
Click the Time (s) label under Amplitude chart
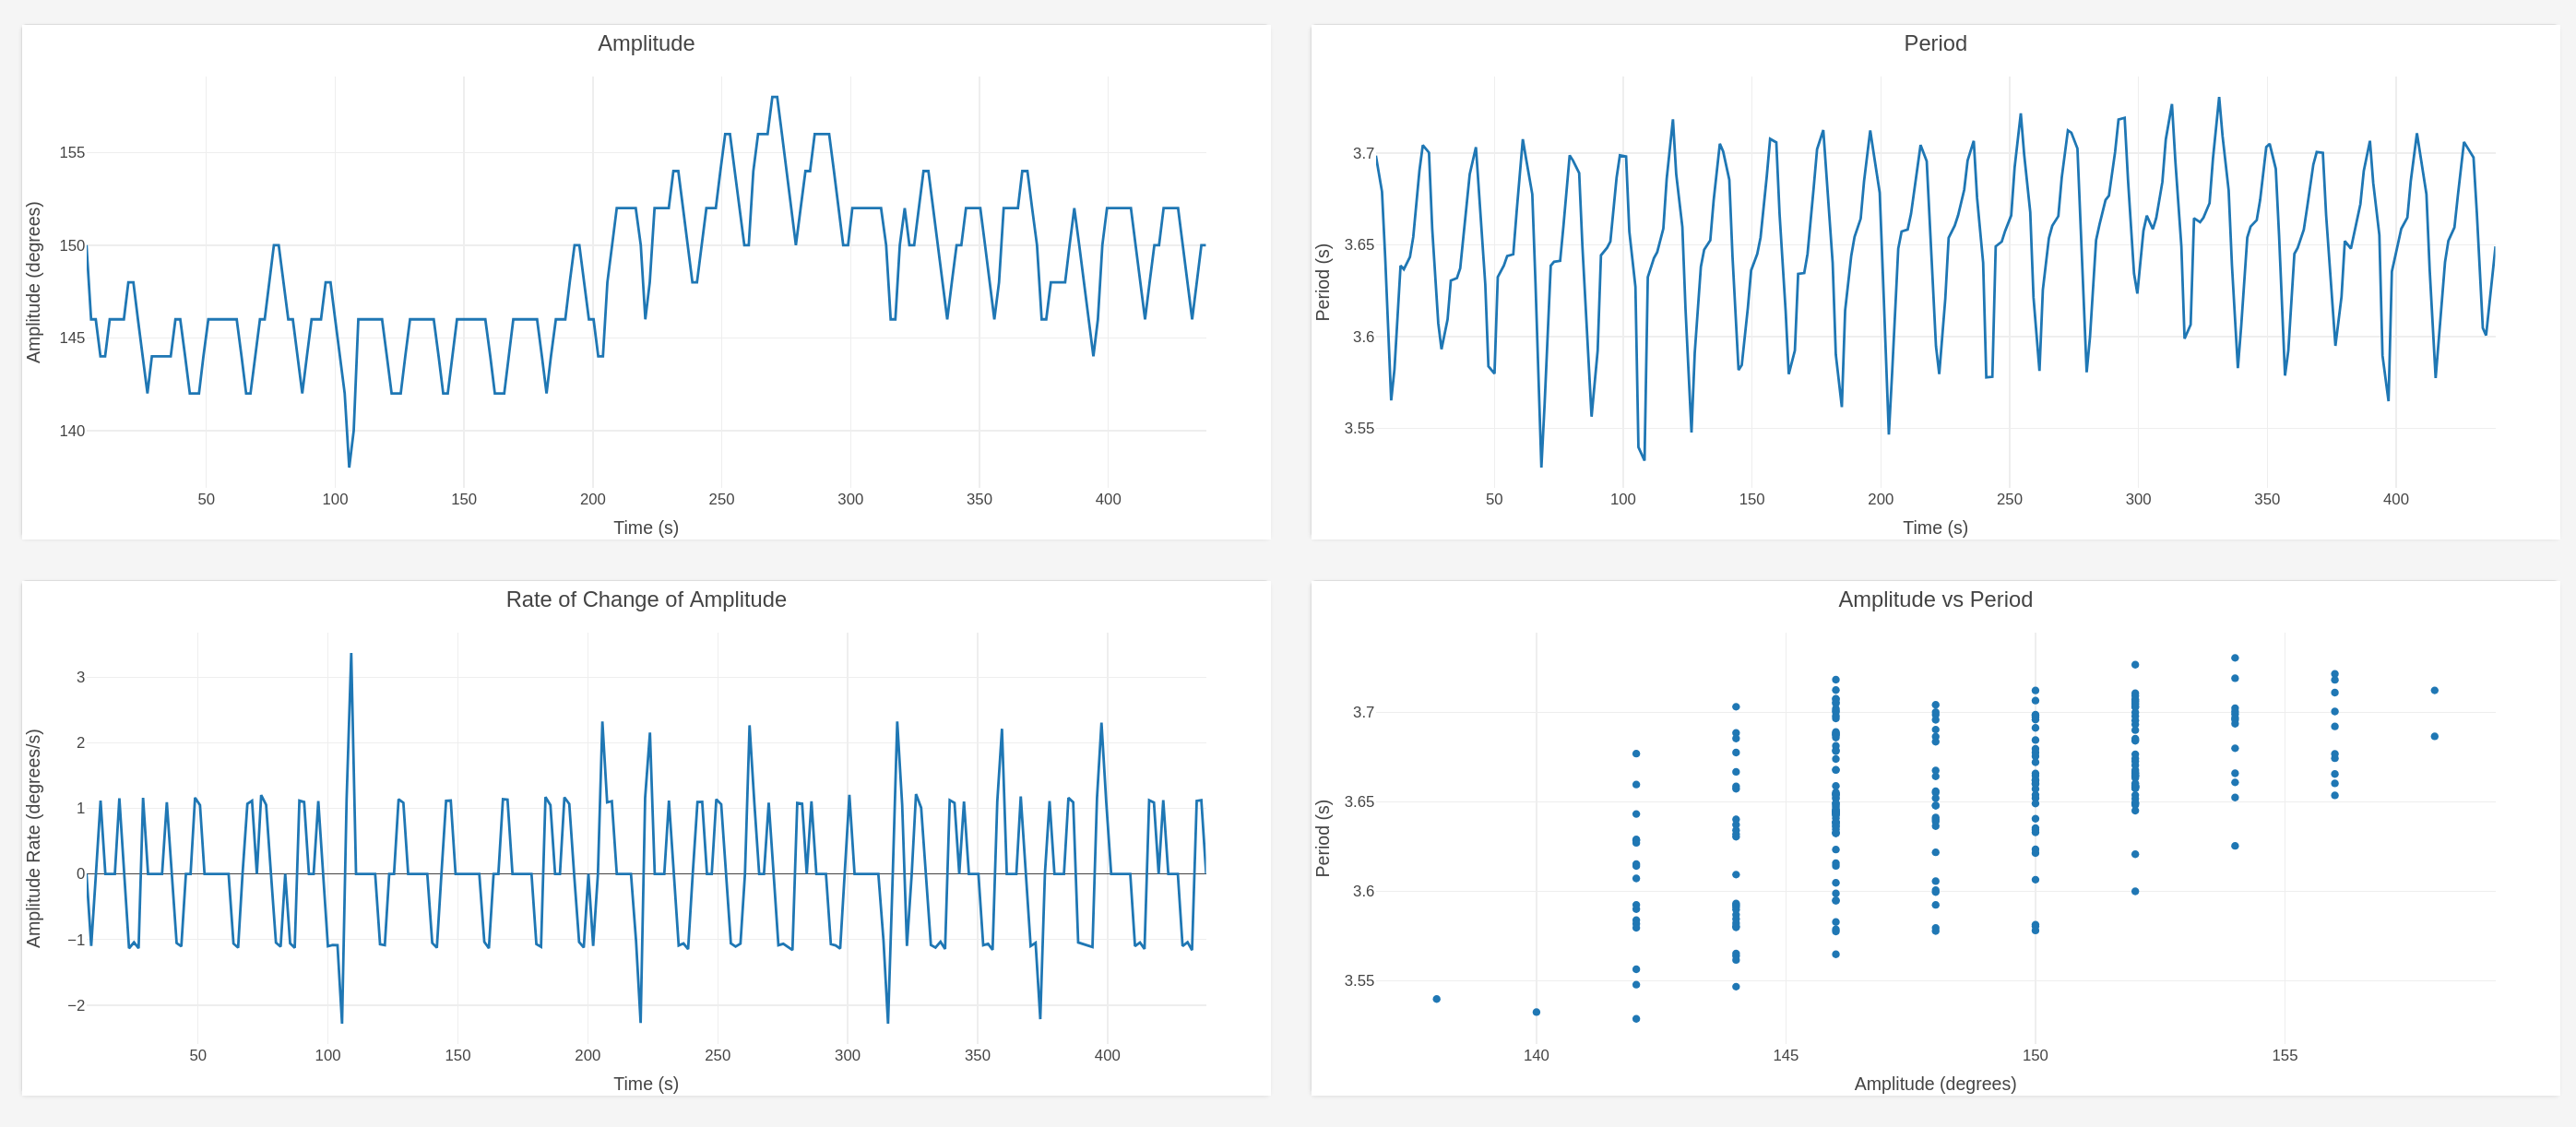tap(645, 527)
